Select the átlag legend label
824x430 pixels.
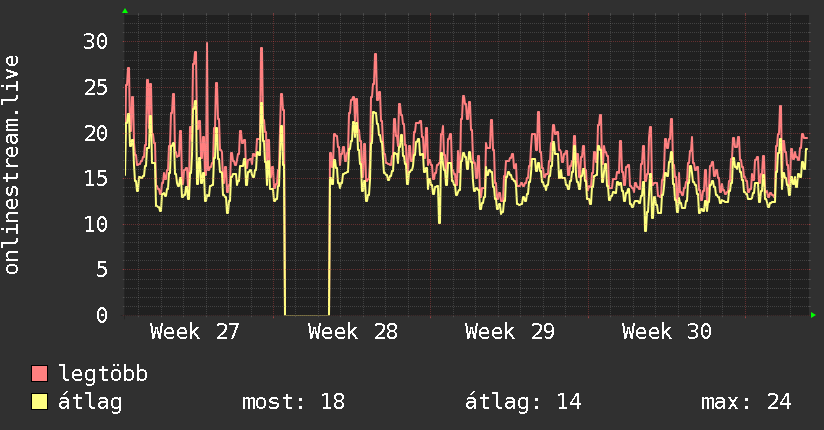90,403
